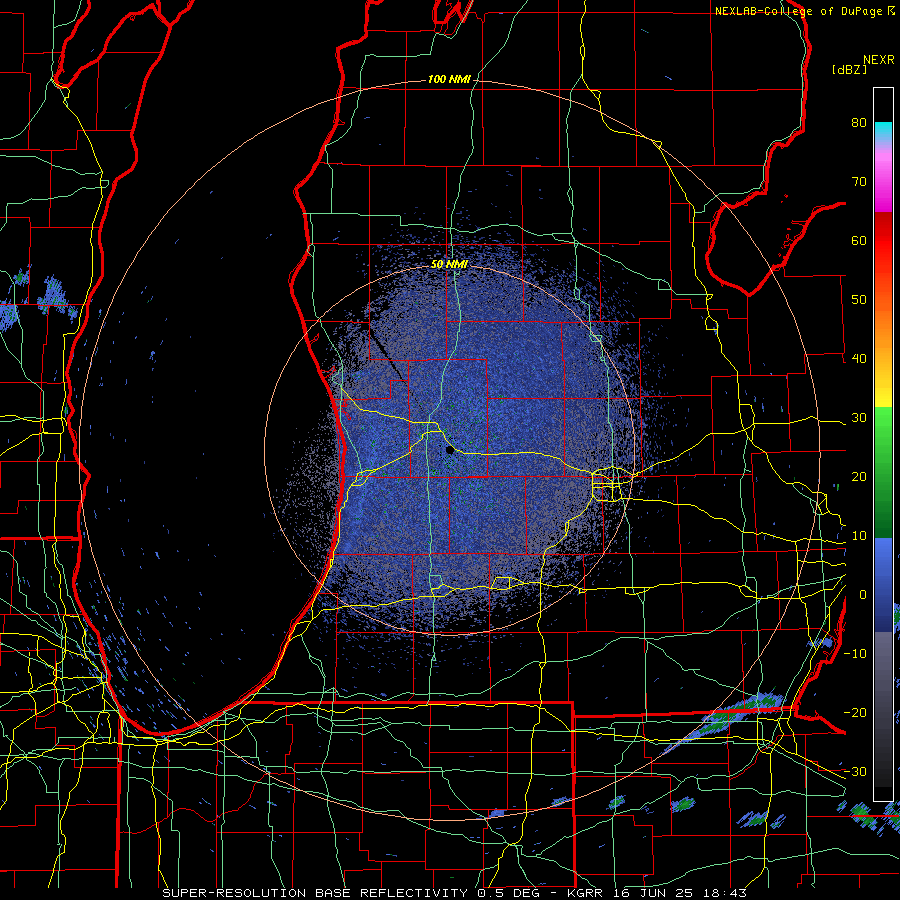Image resolution: width=900 pixels, height=900 pixels.
Task: Click the KGRR radar site black dot
Action: [450, 451]
